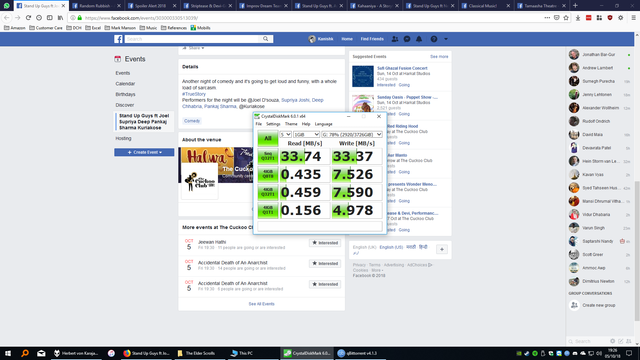Select English (US) language link
This screenshot has width=640, height=360.
(391, 247)
